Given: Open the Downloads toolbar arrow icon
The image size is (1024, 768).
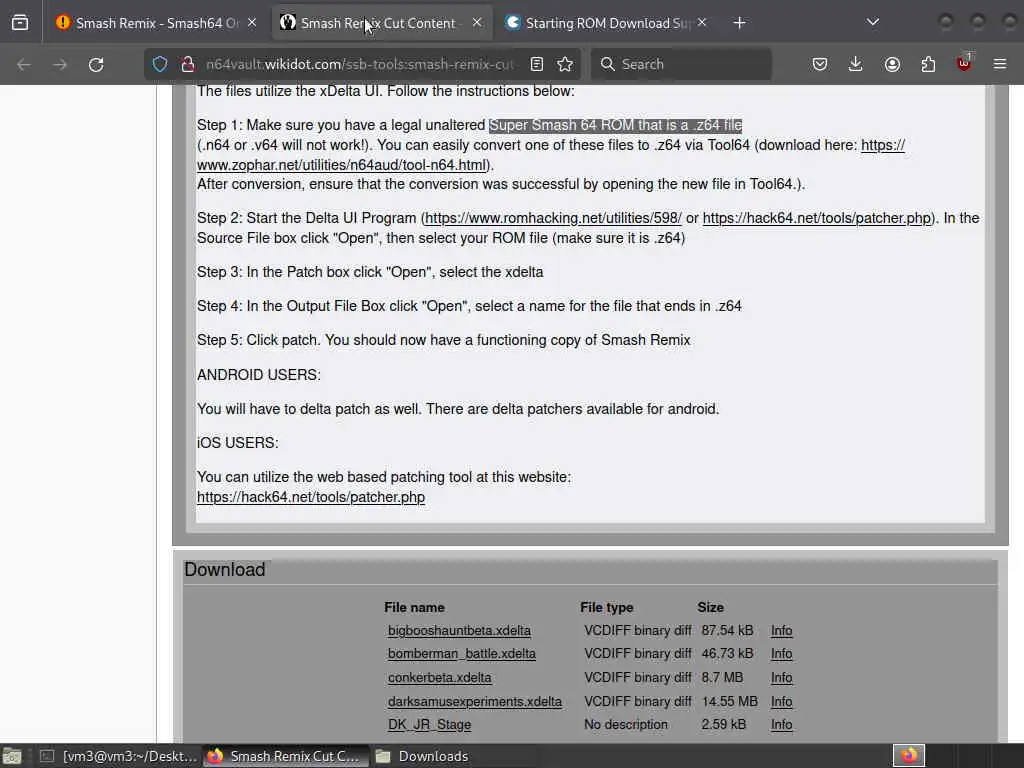Looking at the screenshot, I should coord(856,64).
